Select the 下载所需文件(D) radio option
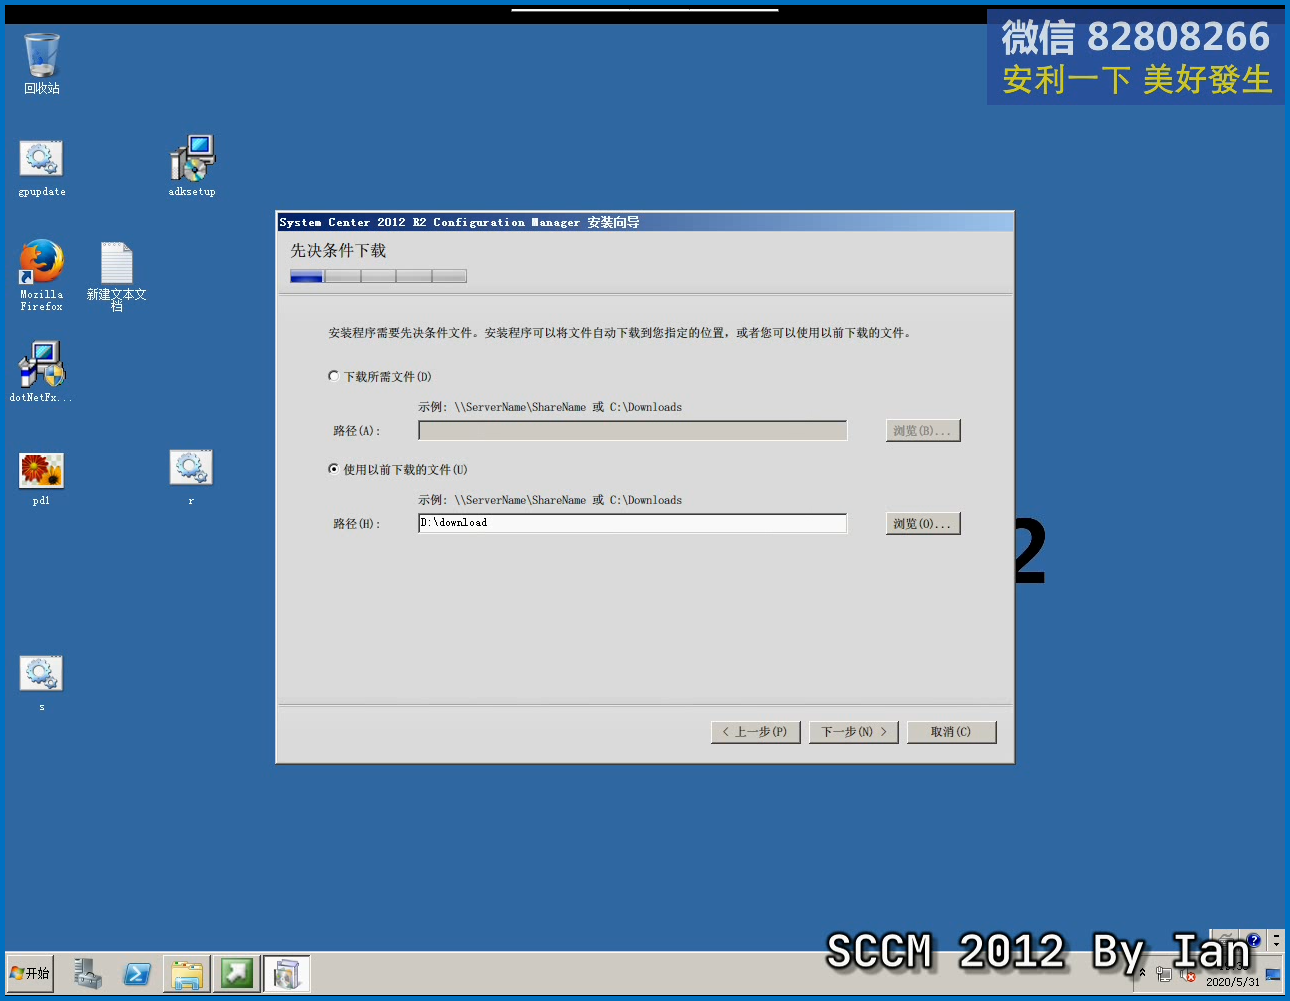 tap(380, 376)
